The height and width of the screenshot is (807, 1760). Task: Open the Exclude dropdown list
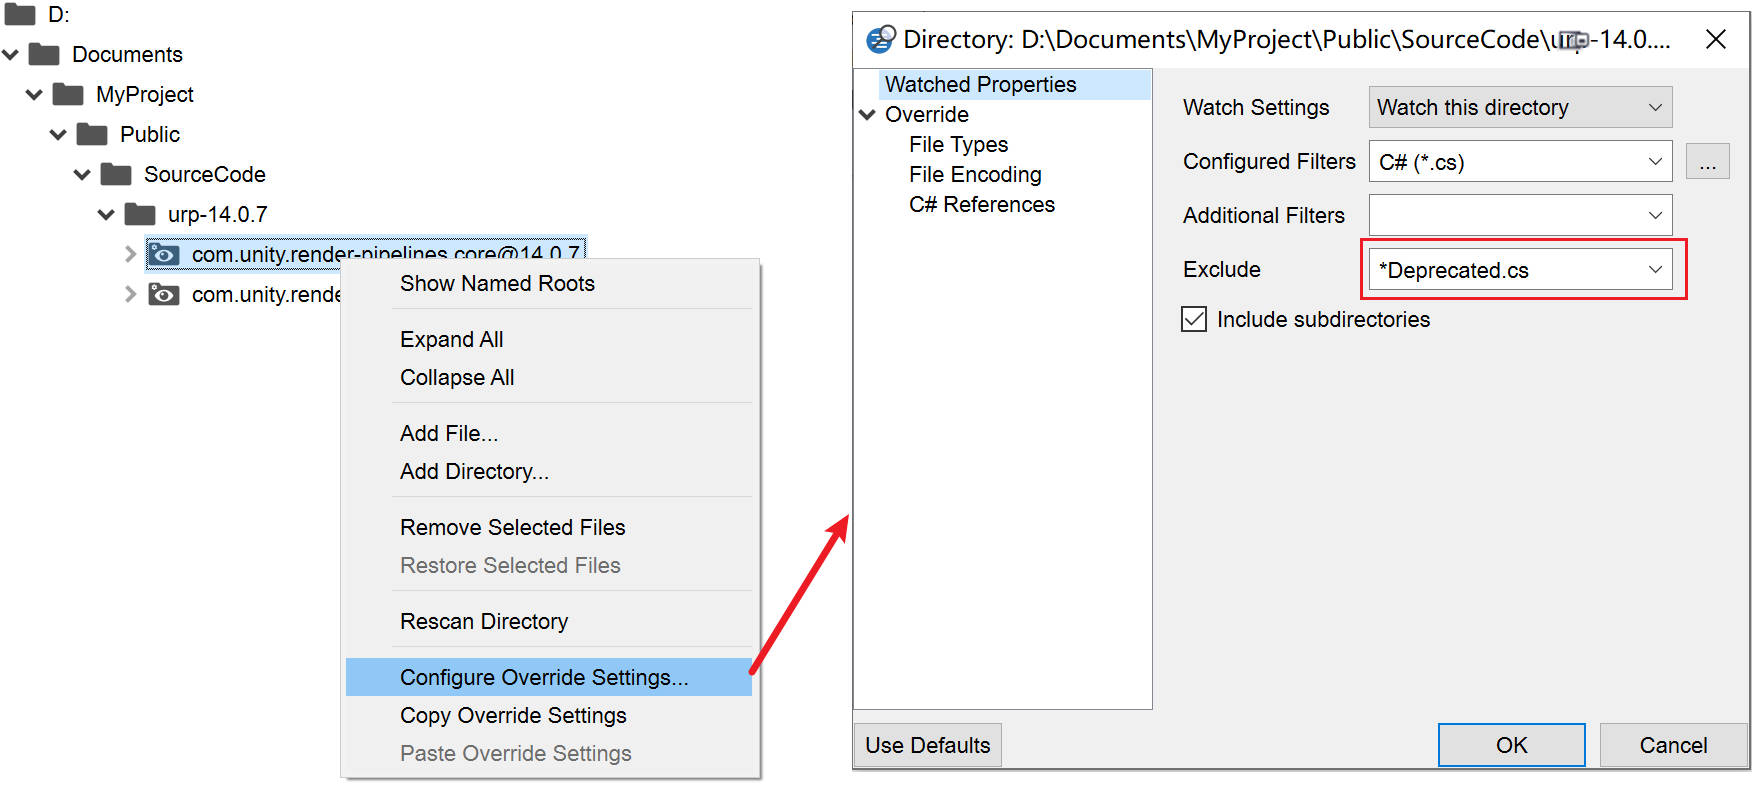[x=1656, y=269]
